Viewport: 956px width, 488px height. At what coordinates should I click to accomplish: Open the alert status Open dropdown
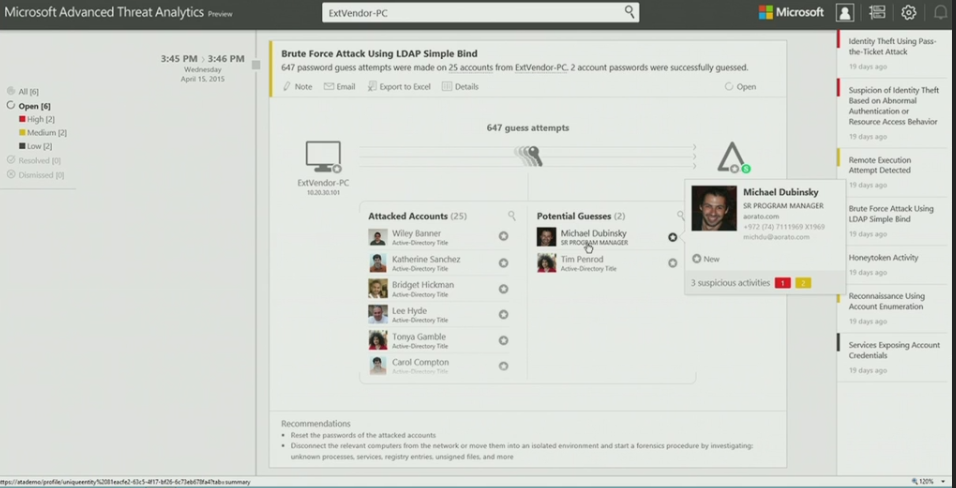pos(740,87)
